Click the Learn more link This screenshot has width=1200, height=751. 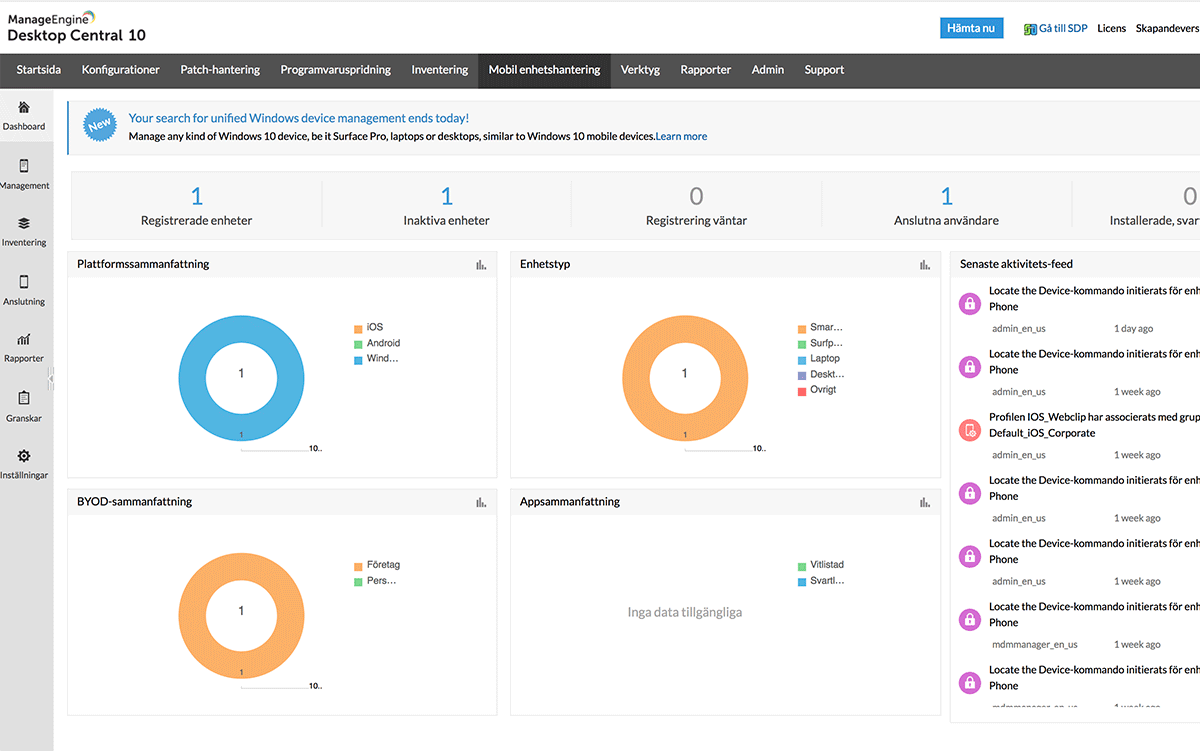[681, 136]
